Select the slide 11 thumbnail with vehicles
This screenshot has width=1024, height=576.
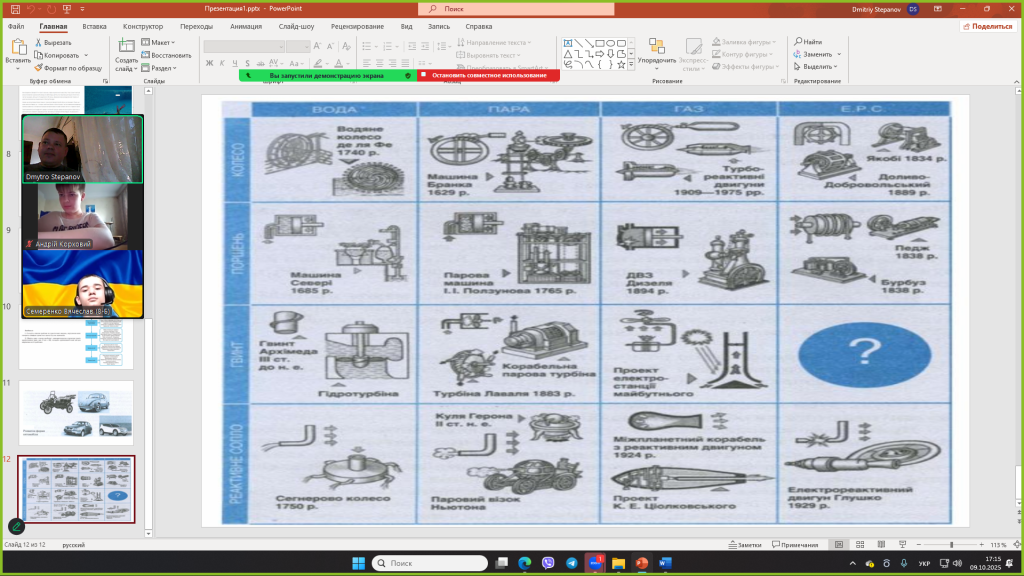tap(76, 412)
